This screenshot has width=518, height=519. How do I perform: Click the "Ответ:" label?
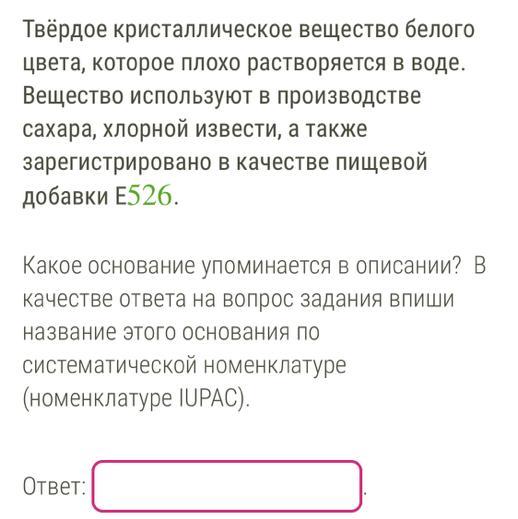[x=54, y=486]
